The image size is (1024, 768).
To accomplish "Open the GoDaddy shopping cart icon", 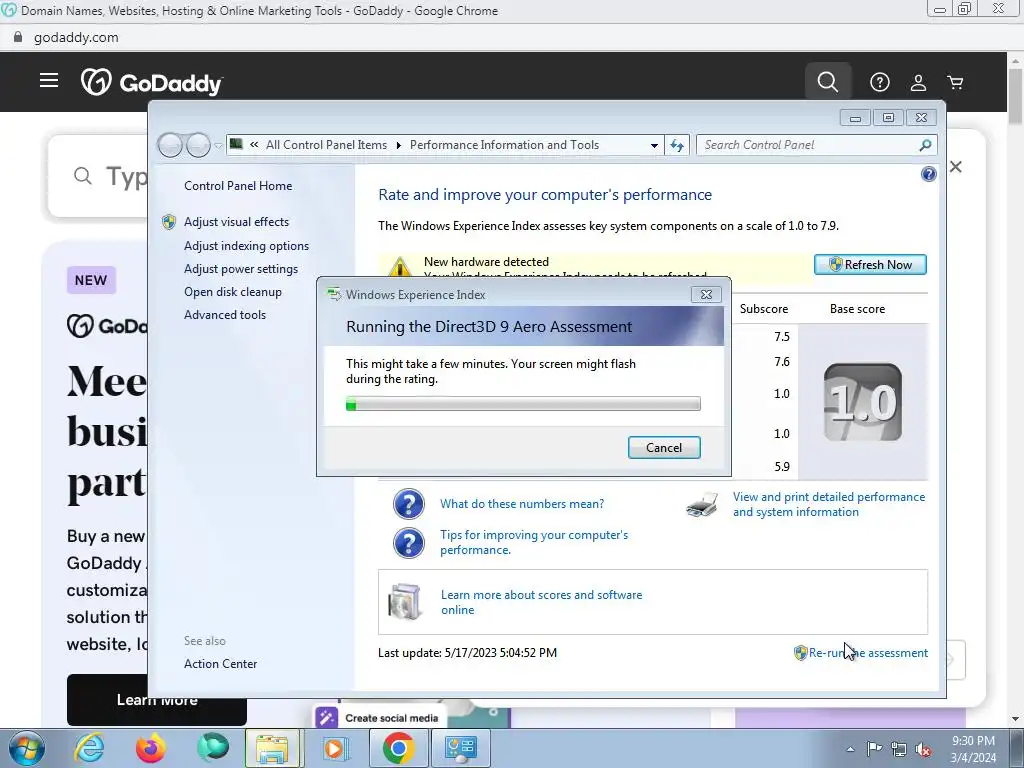I will 955,82.
